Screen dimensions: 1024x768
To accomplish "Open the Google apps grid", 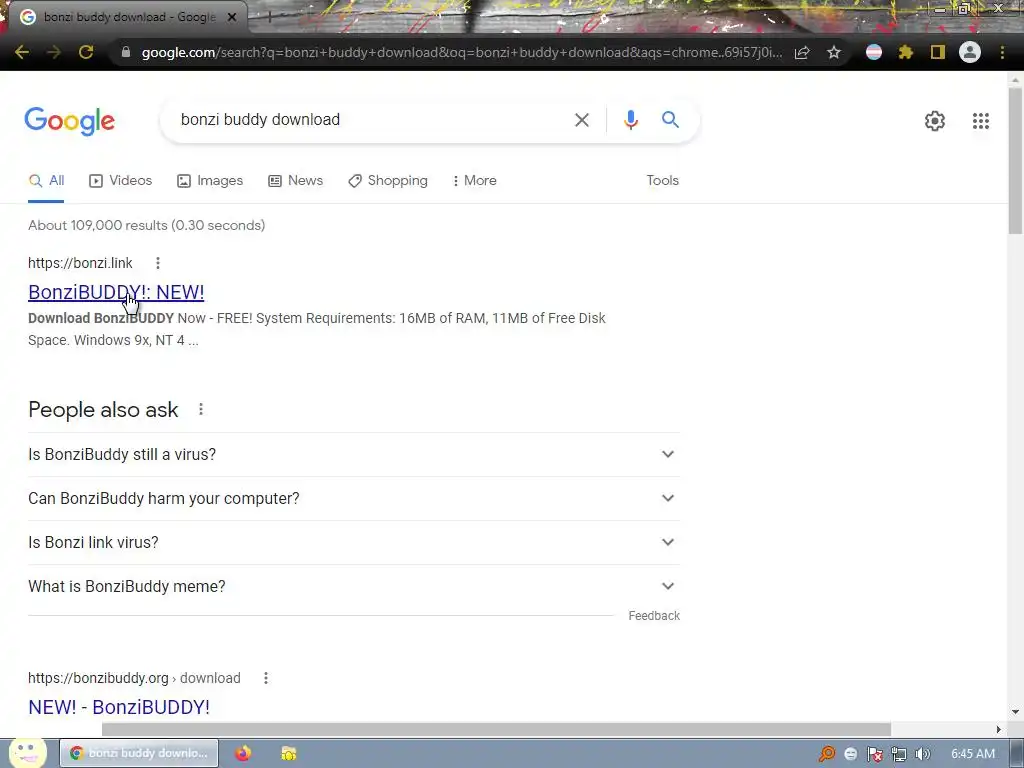I will (x=981, y=121).
